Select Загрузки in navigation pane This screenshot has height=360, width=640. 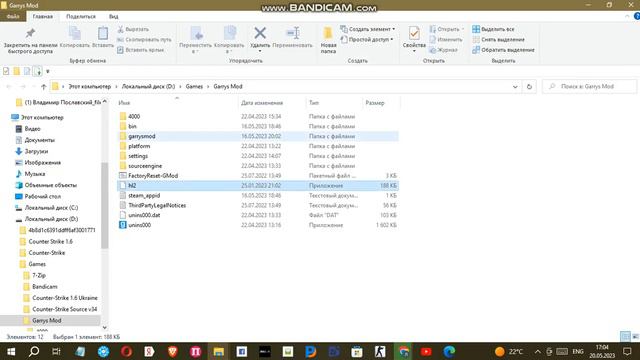coord(36,151)
